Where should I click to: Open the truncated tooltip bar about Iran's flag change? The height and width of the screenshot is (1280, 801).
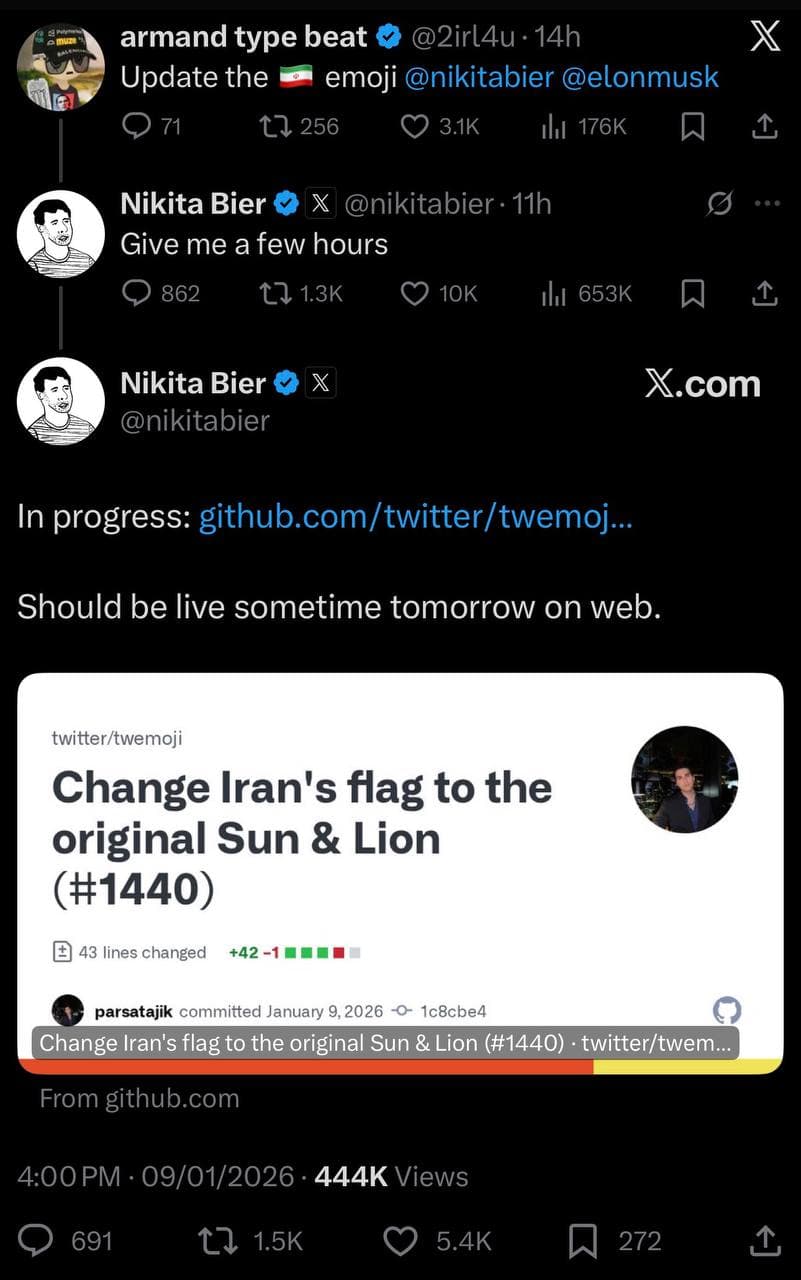point(388,1043)
